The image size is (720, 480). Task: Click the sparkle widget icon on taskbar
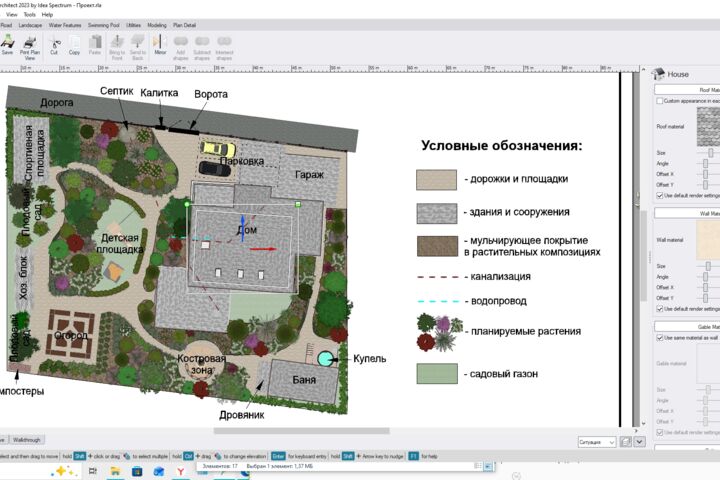click(x=65, y=471)
